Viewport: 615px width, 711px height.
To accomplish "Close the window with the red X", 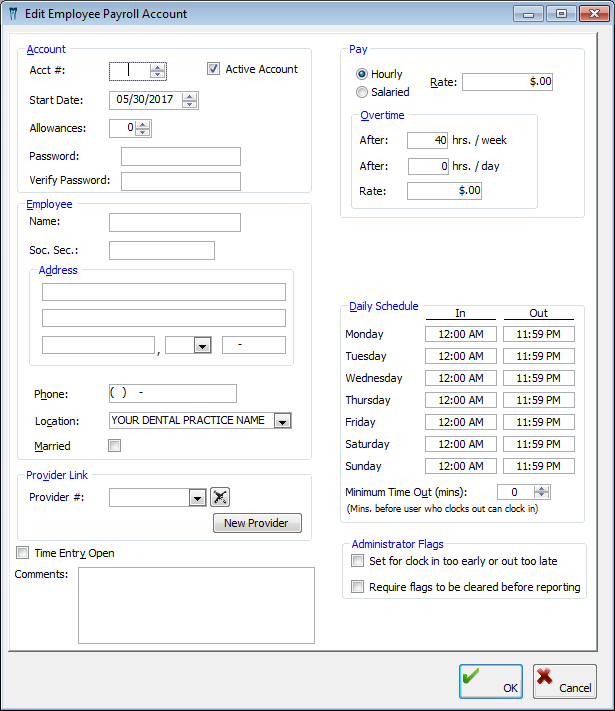I will pyautogui.click(x=595, y=14).
